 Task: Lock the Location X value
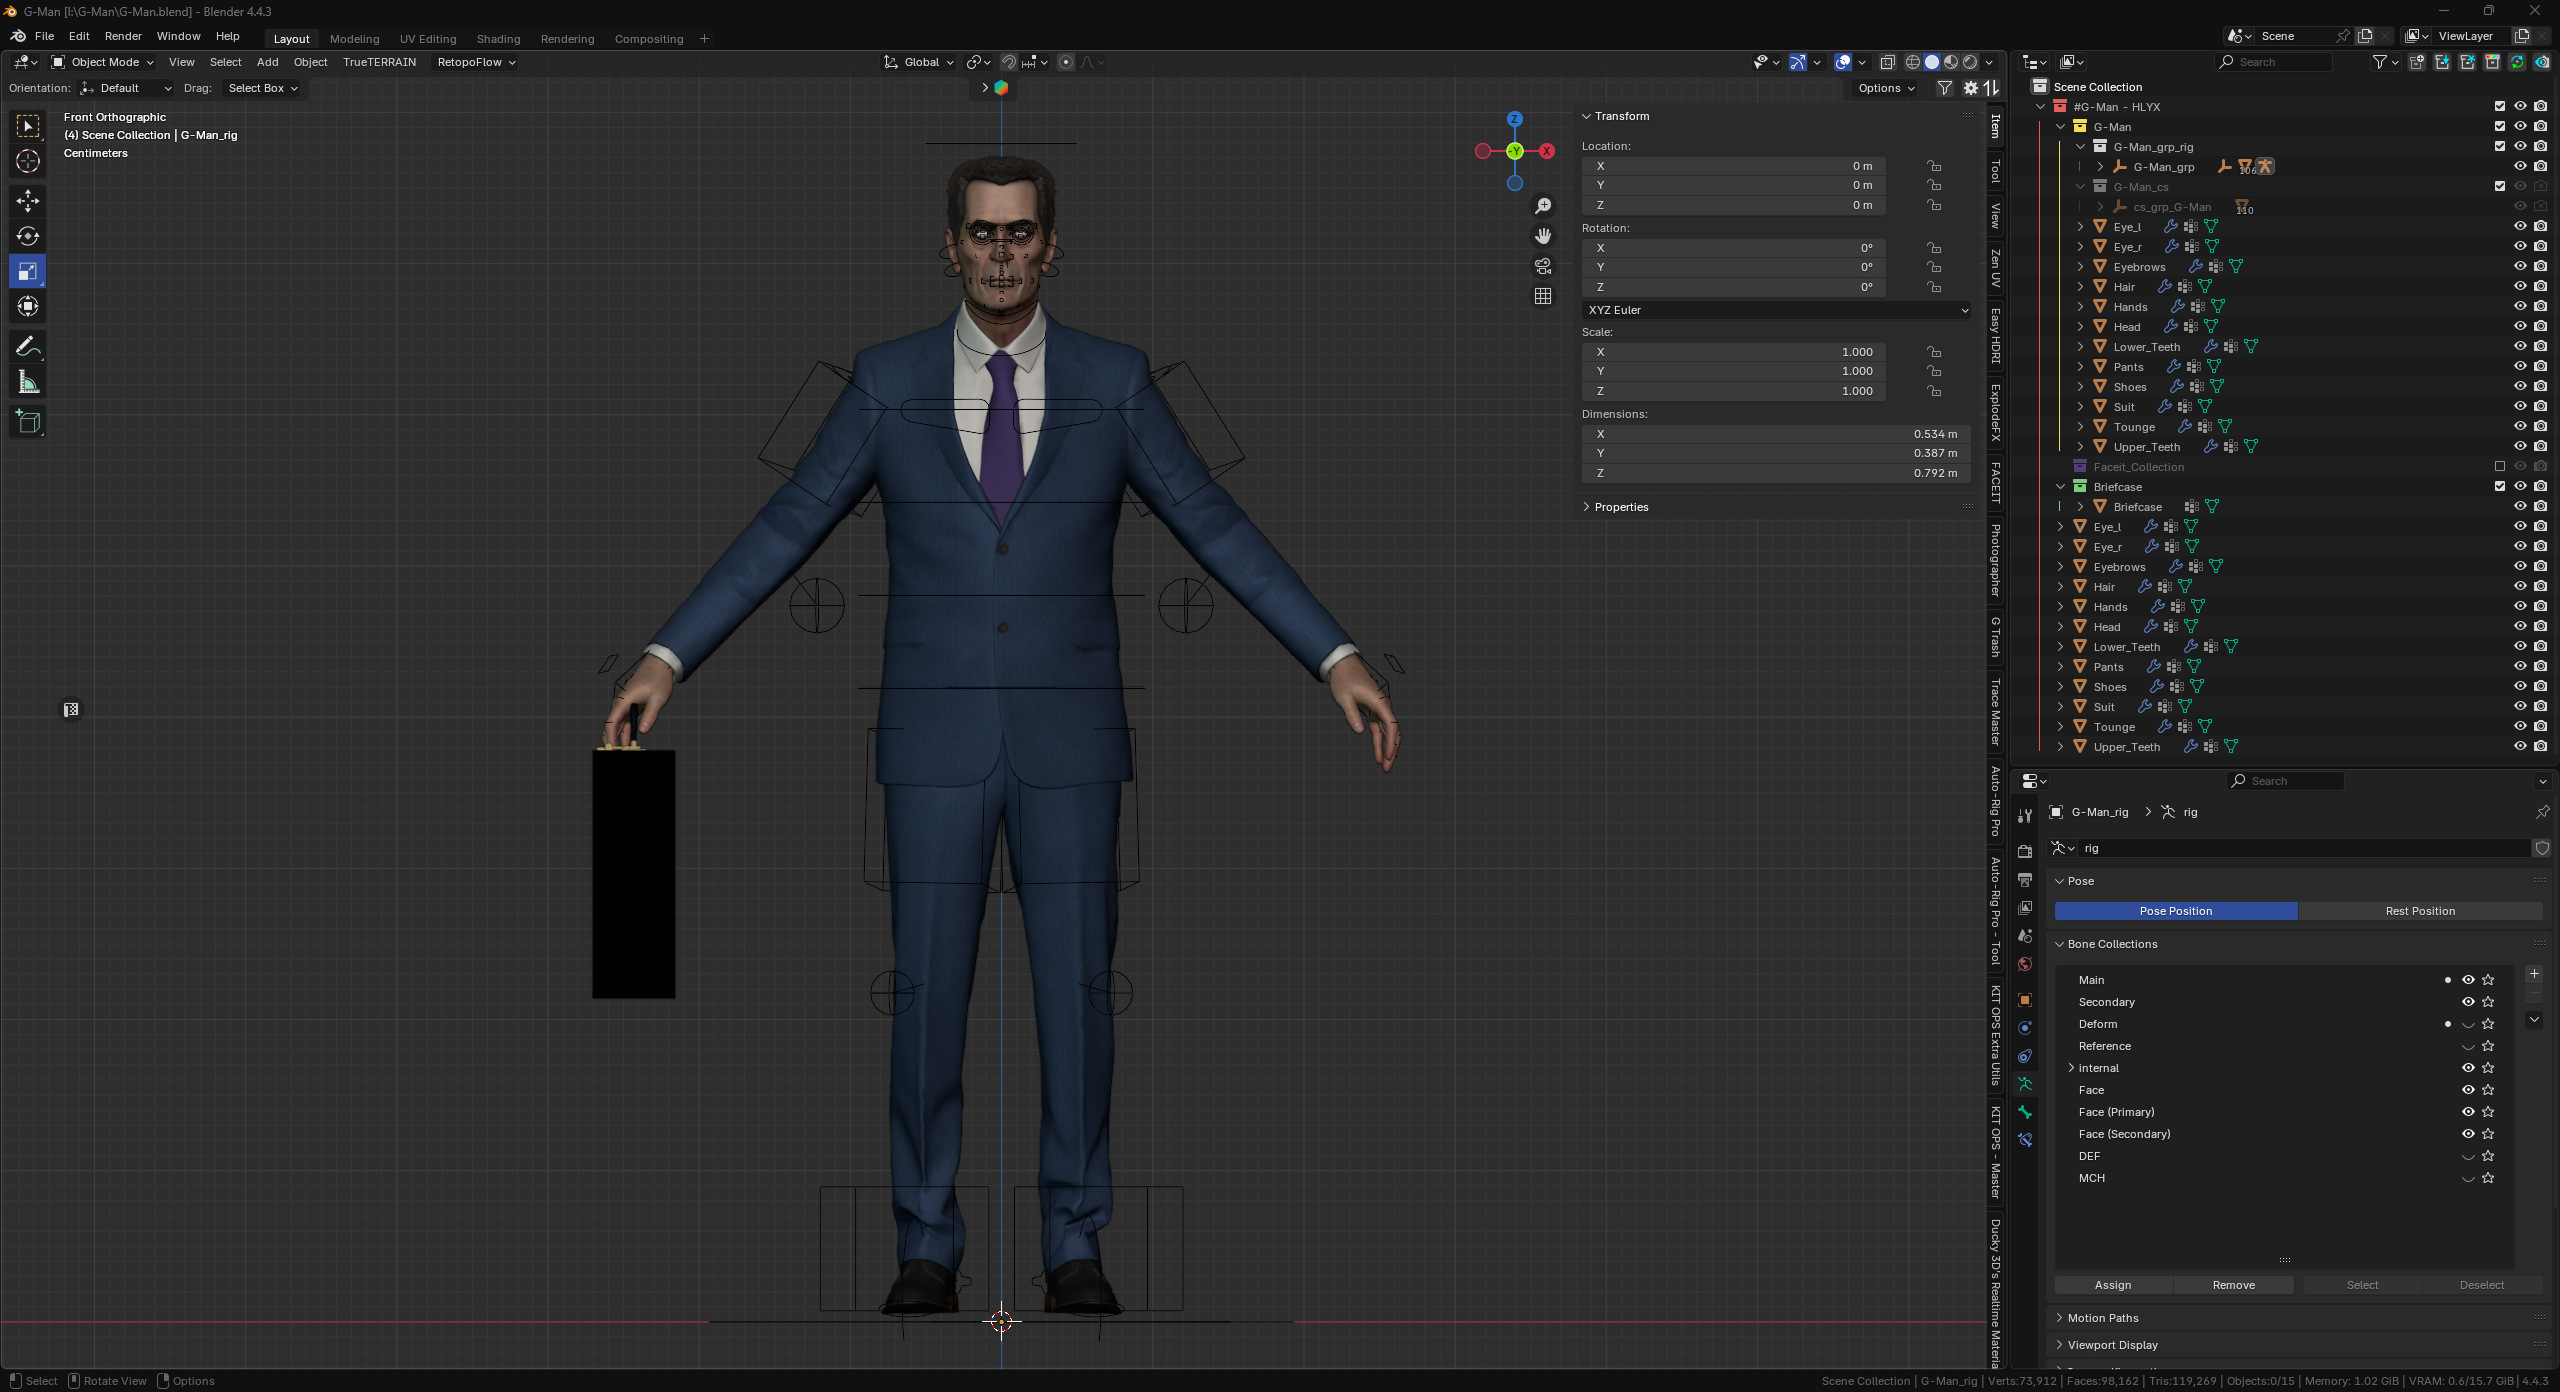(x=1934, y=166)
